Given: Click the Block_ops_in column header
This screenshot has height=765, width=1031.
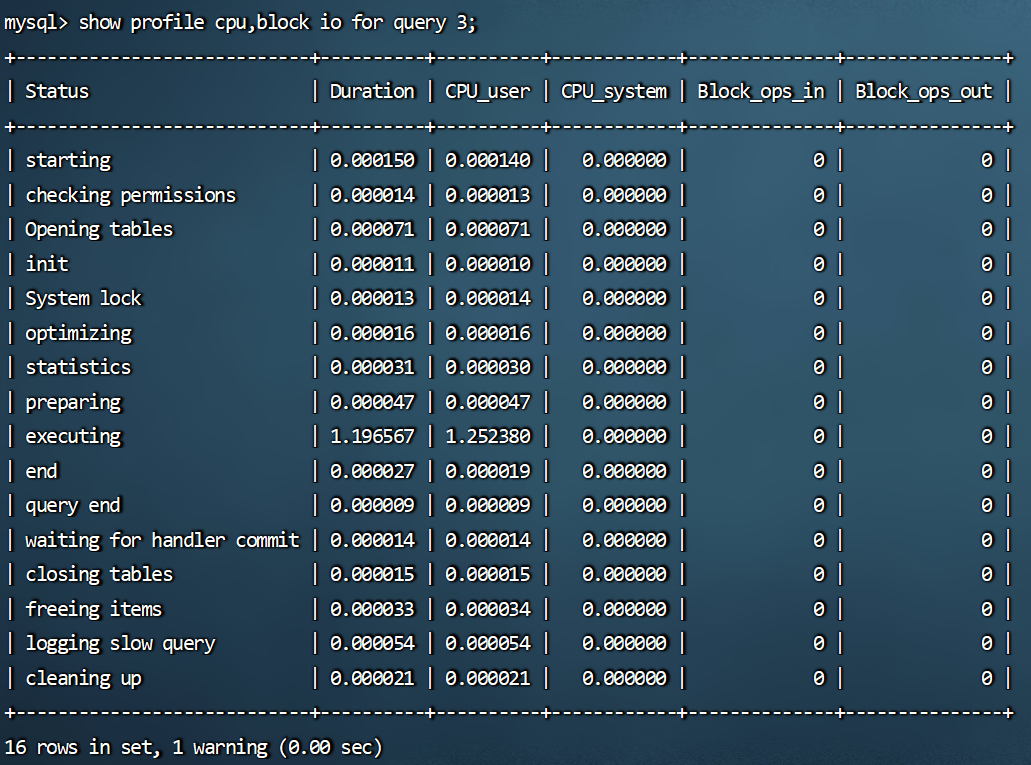Looking at the screenshot, I should pos(760,91).
